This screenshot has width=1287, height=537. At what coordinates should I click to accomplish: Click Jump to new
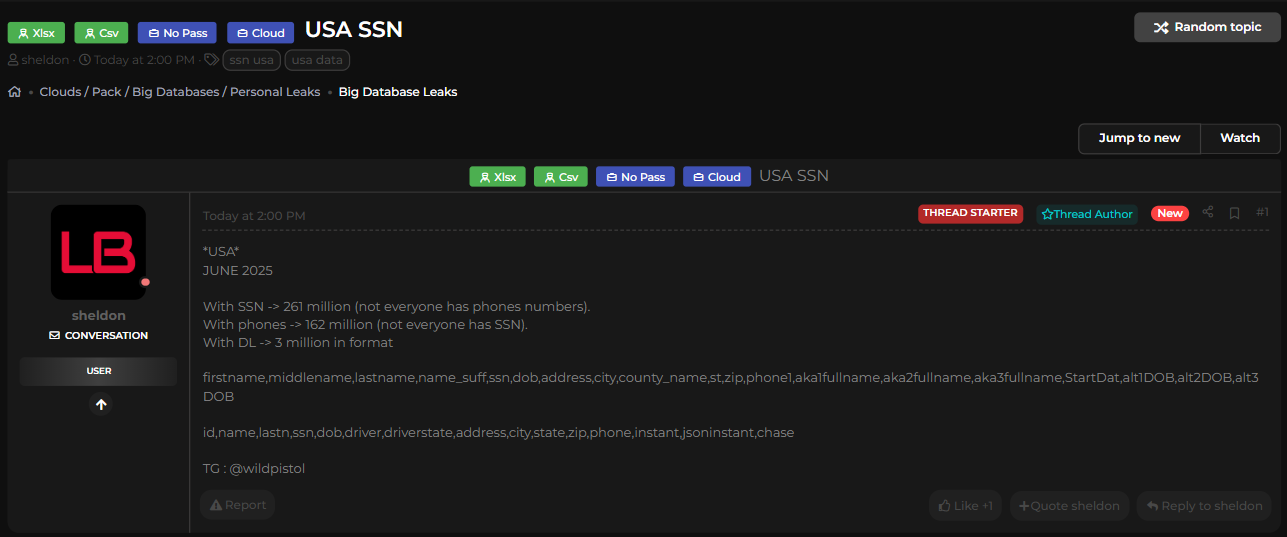click(x=1139, y=138)
